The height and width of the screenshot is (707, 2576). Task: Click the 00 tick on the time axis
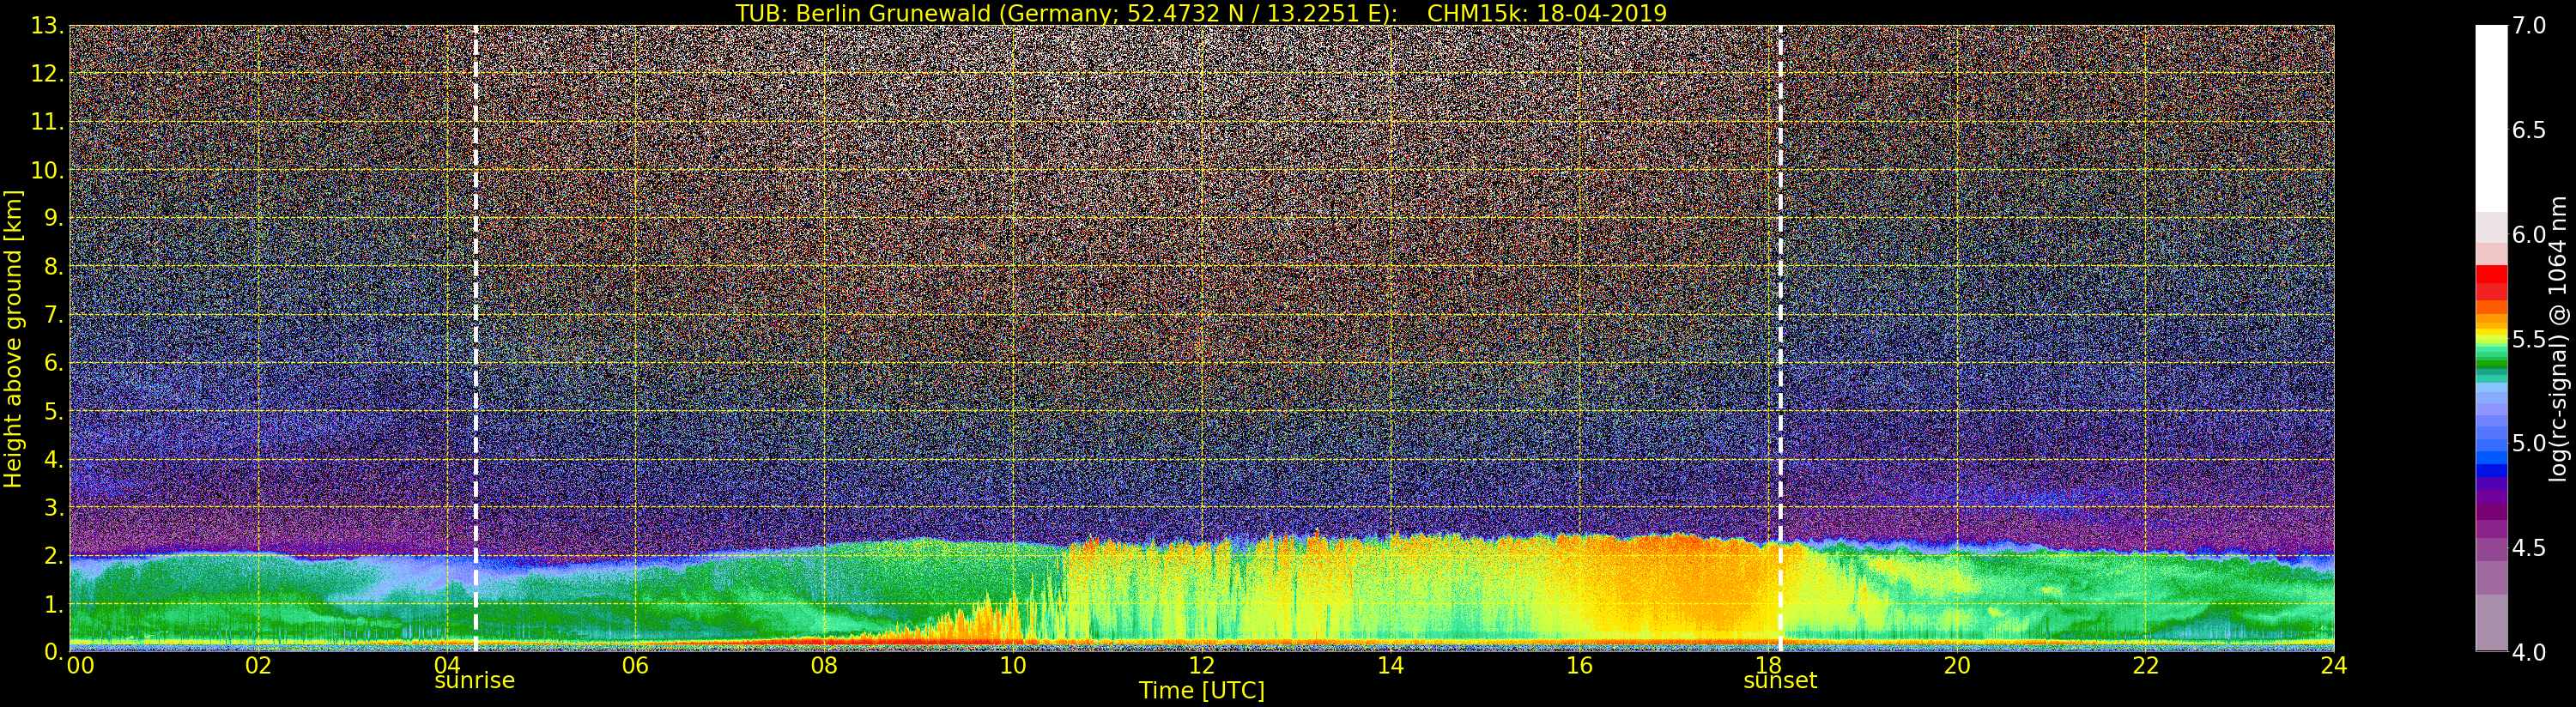click(x=80, y=666)
